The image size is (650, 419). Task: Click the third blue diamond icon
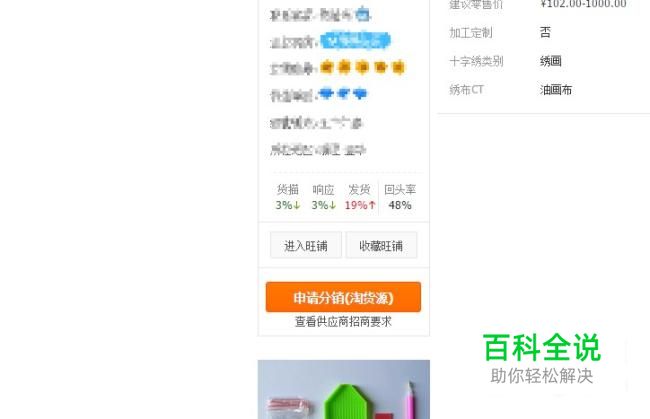click(x=360, y=94)
